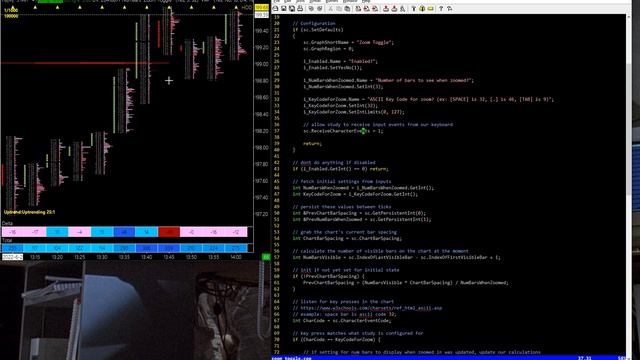Screen dimensions: 640x360
Task: Click the green circular icon in editor toolbar
Action: (x=422, y=9)
